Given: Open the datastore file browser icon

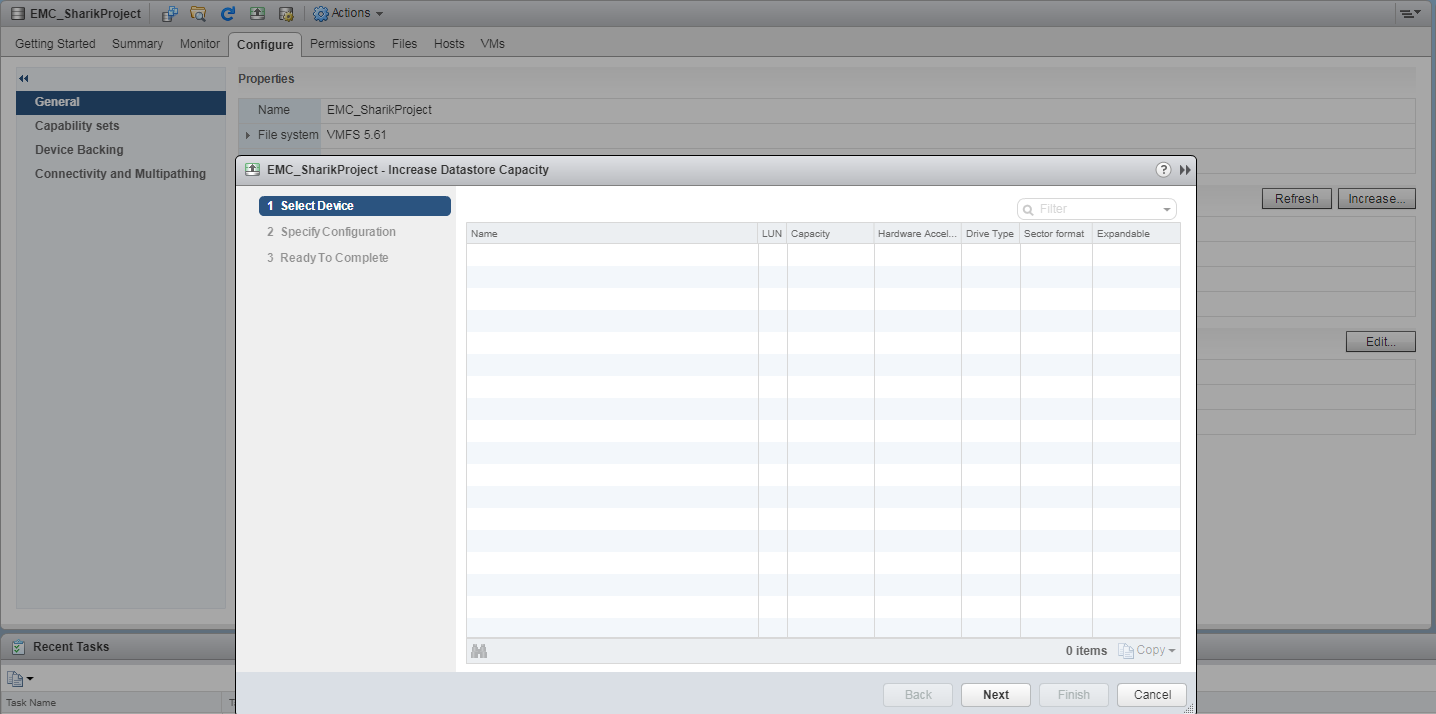Looking at the screenshot, I should (198, 13).
